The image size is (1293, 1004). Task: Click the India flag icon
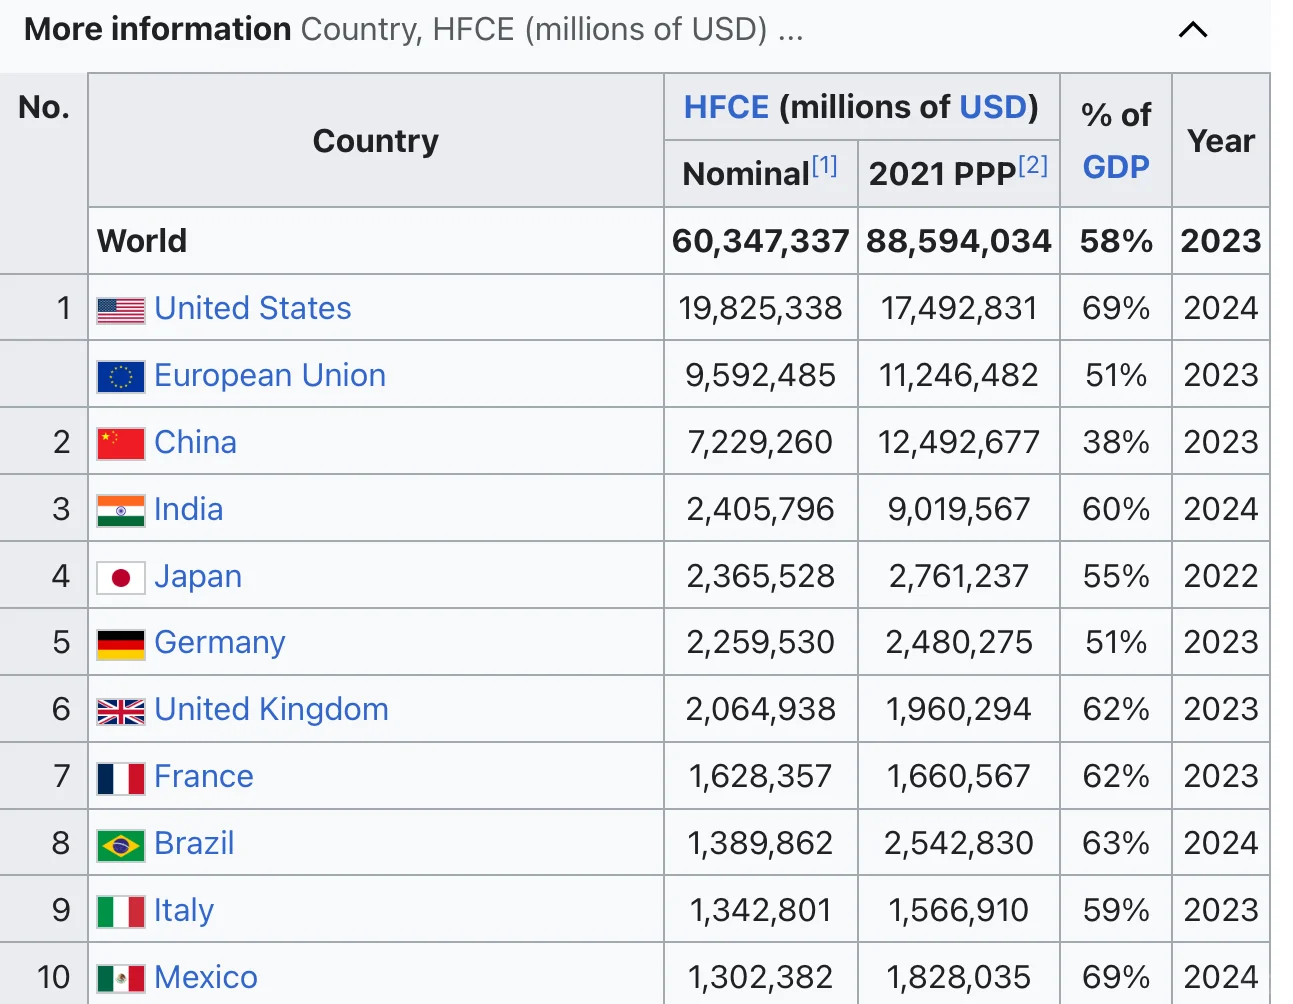(x=121, y=511)
